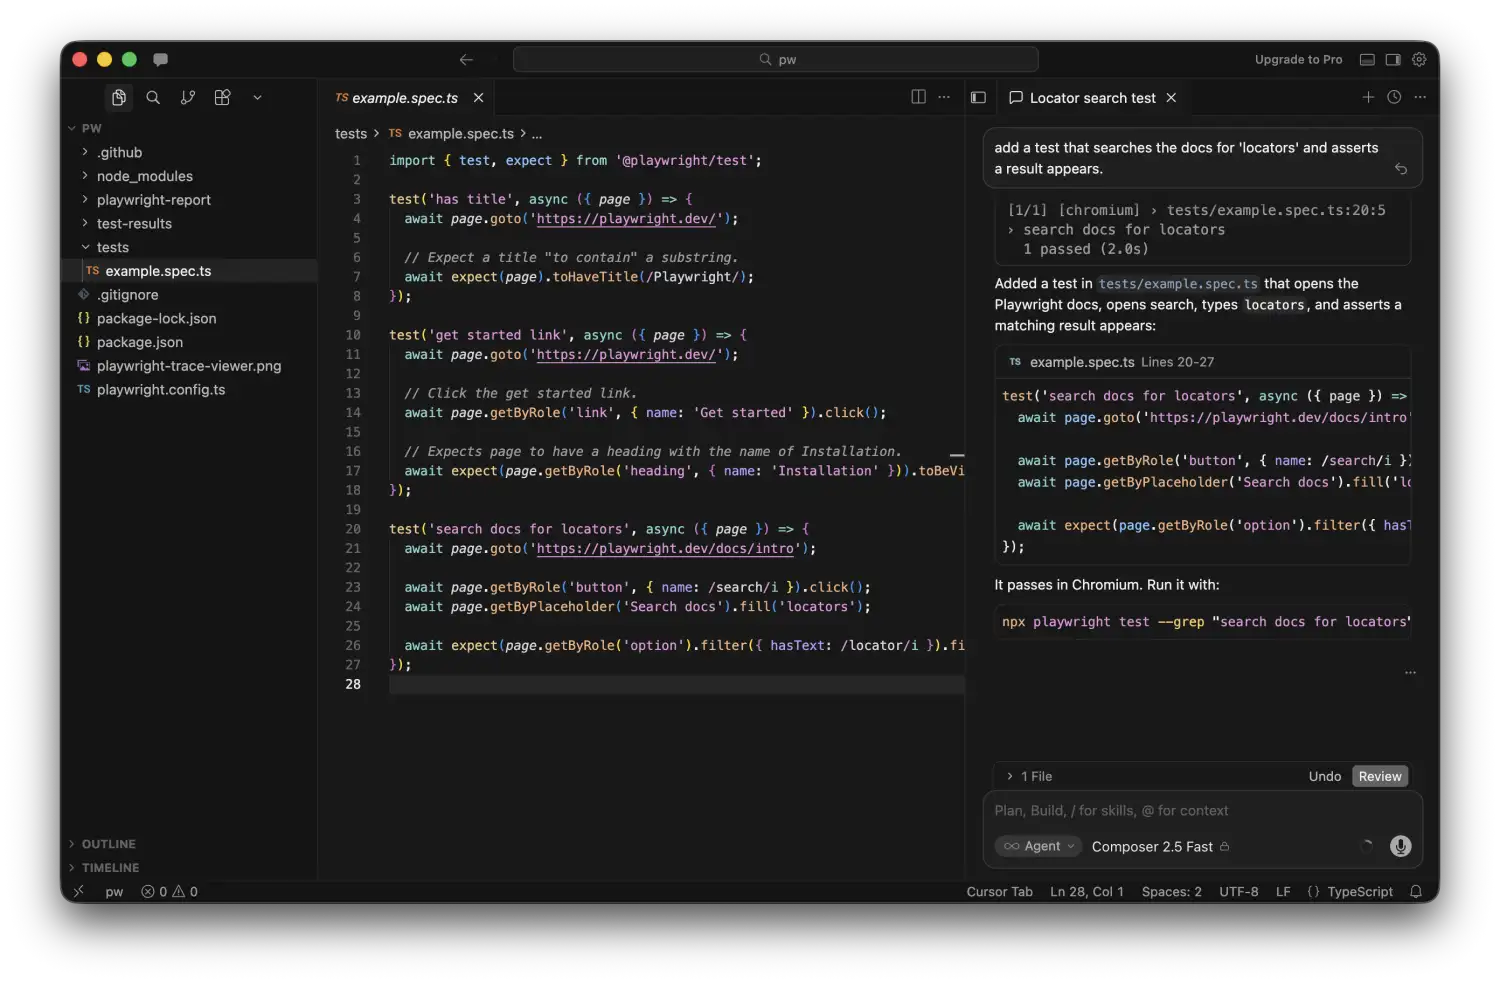Open notifications via the bell icon
Image resolution: width=1500 pixels, height=983 pixels.
pyautogui.click(x=1416, y=891)
